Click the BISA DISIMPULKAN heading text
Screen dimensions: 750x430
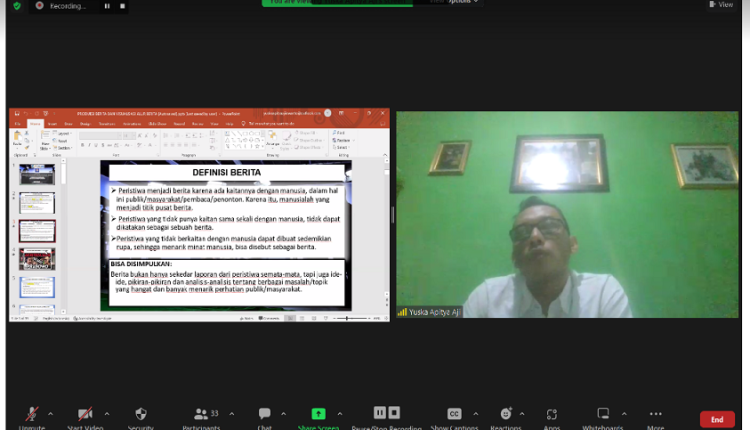pos(141,264)
